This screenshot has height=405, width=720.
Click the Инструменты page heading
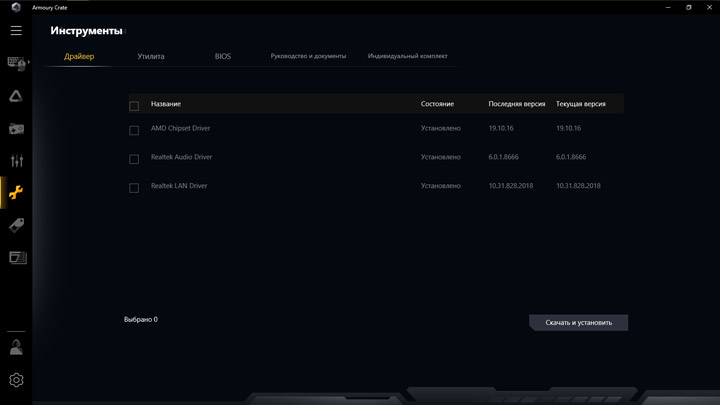(x=86, y=31)
